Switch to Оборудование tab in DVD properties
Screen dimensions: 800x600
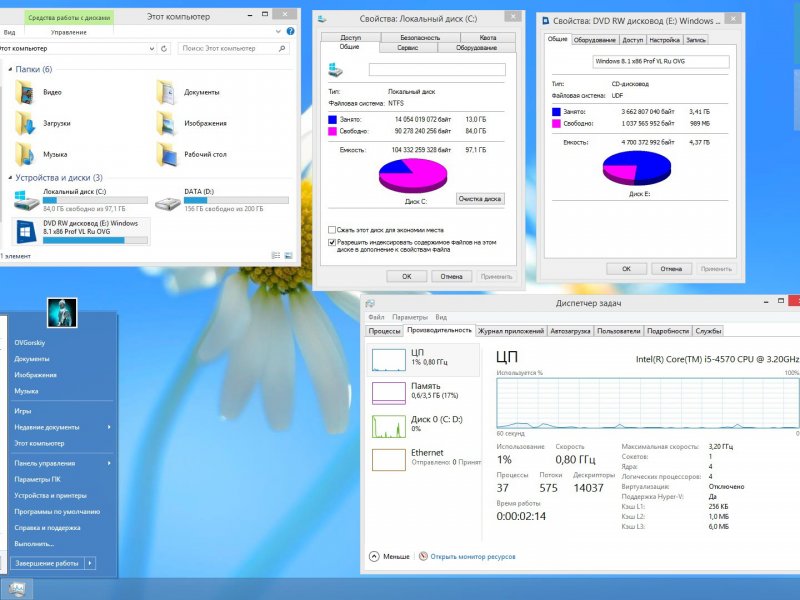click(x=594, y=40)
